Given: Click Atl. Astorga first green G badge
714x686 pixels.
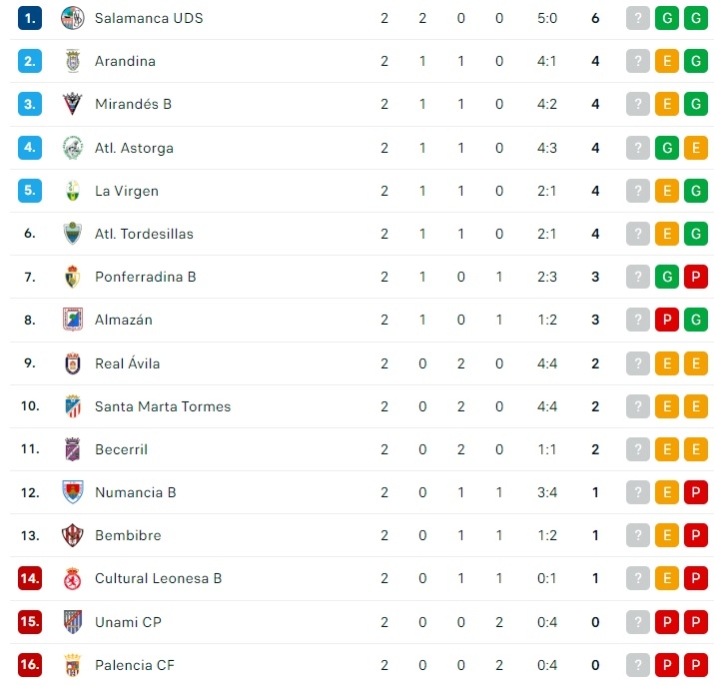Looking at the screenshot, I should click(x=667, y=148).
